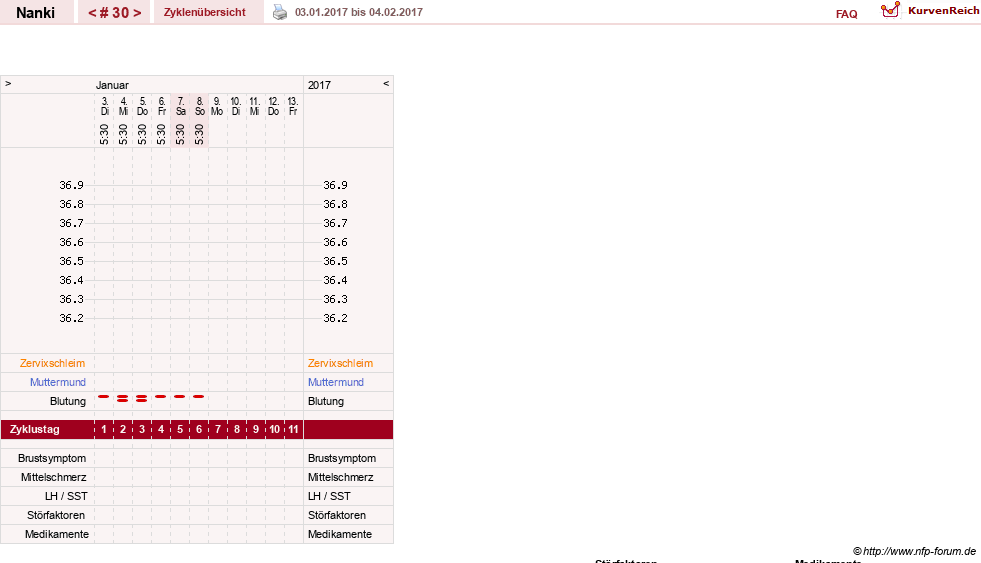The image size is (981, 563).
Task: Select date column 10. Di
Action: pos(236,106)
